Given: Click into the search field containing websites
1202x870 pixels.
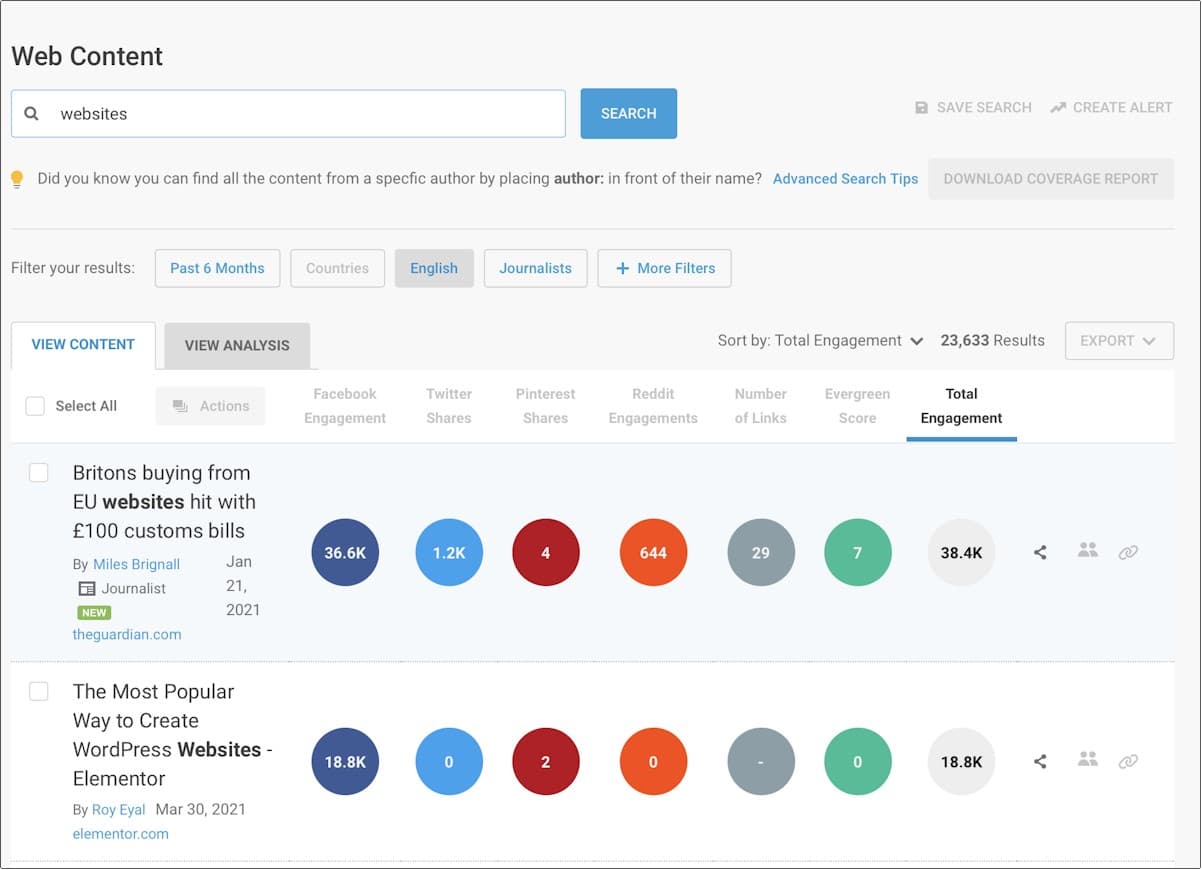Looking at the screenshot, I should click(300, 114).
